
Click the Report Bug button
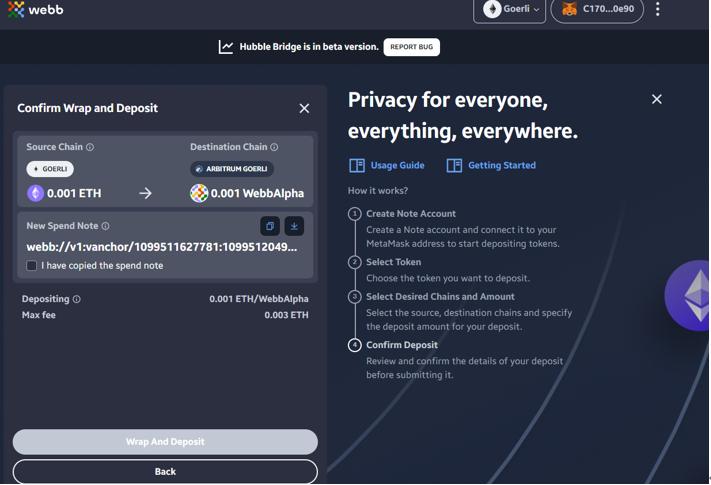coord(411,47)
